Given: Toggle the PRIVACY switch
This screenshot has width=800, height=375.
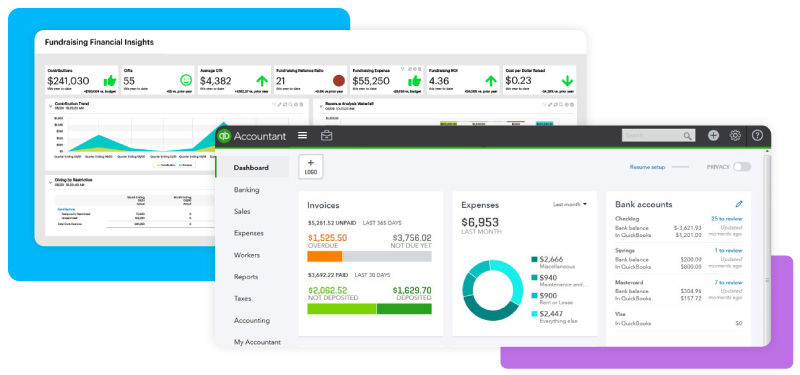Looking at the screenshot, I should click(x=742, y=167).
